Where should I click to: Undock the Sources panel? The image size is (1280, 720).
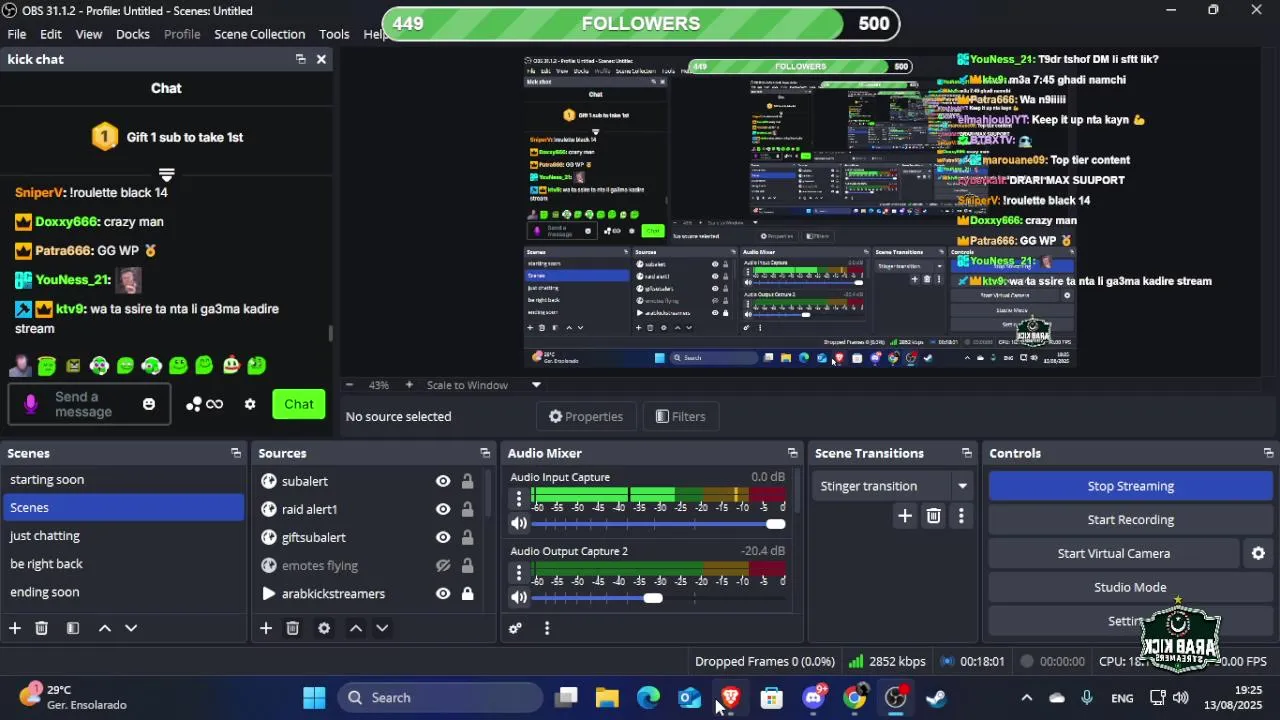point(485,453)
